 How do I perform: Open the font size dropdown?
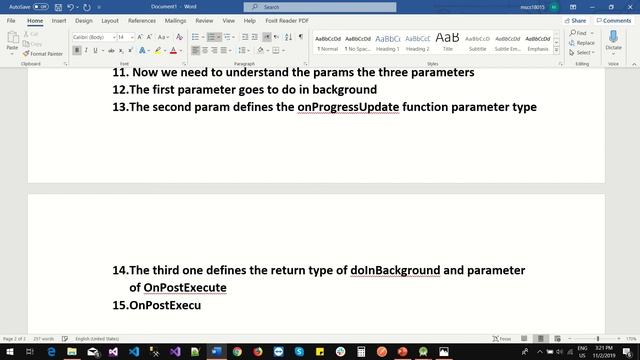pyautogui.click(x=132, y=37)
